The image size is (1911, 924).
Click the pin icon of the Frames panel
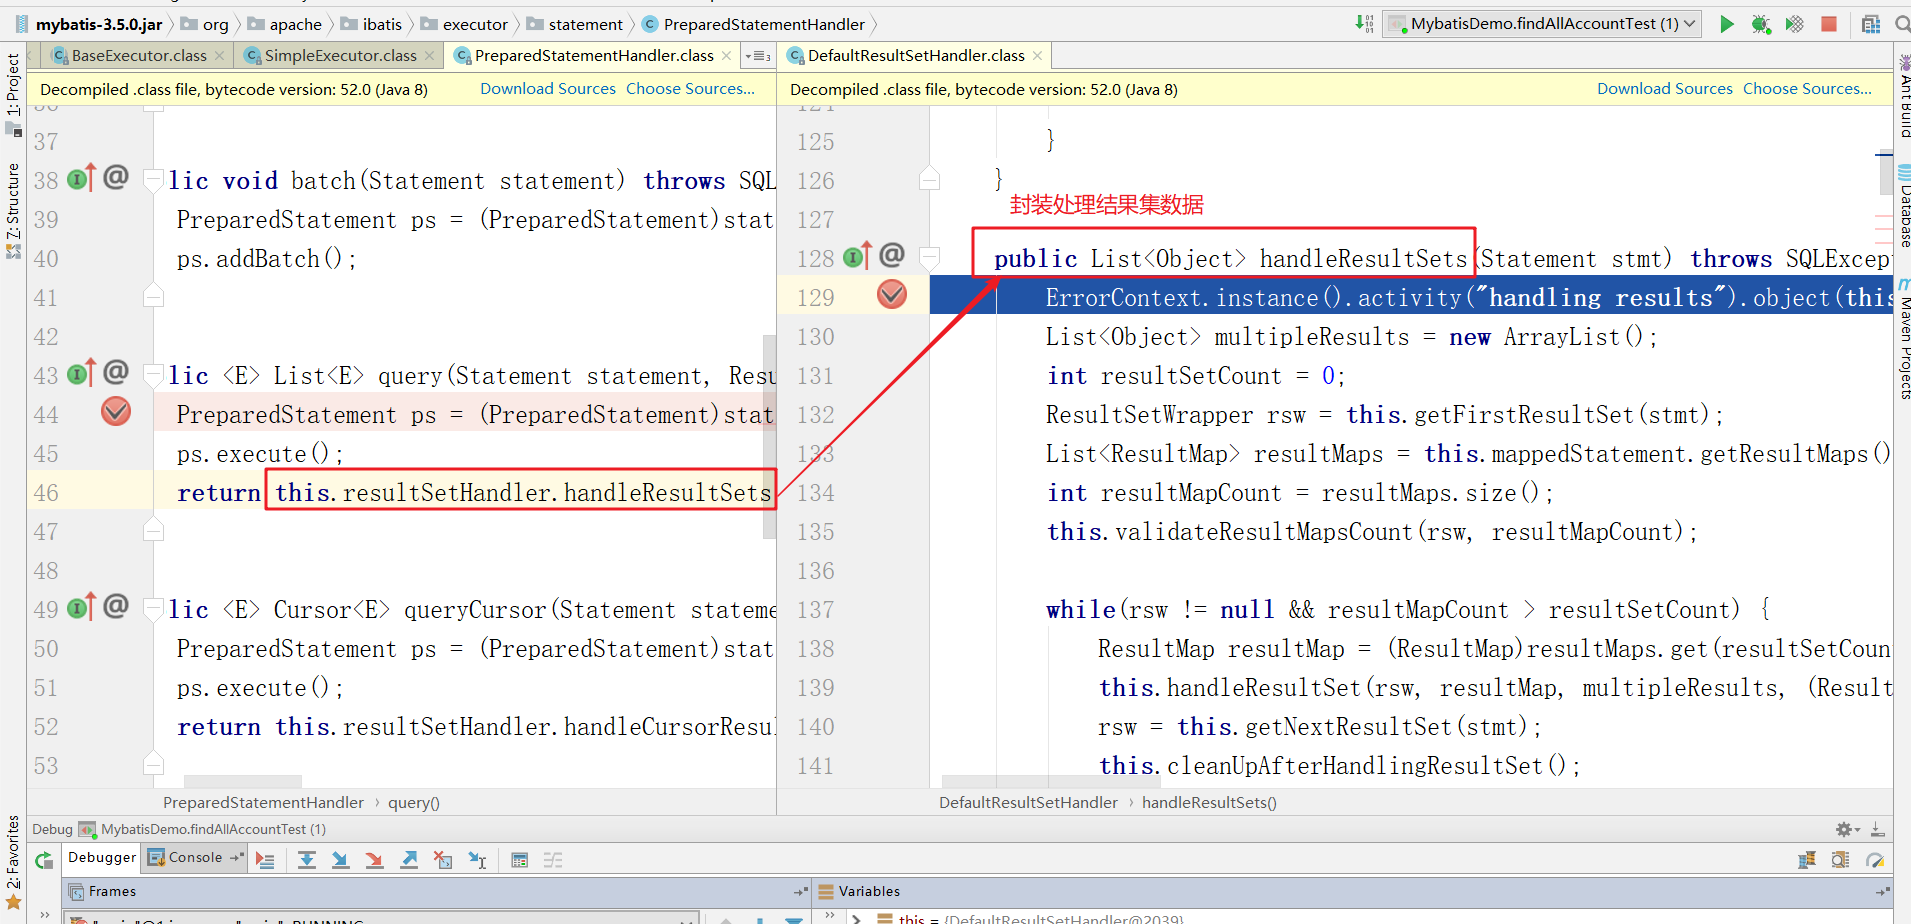[801, 891]
